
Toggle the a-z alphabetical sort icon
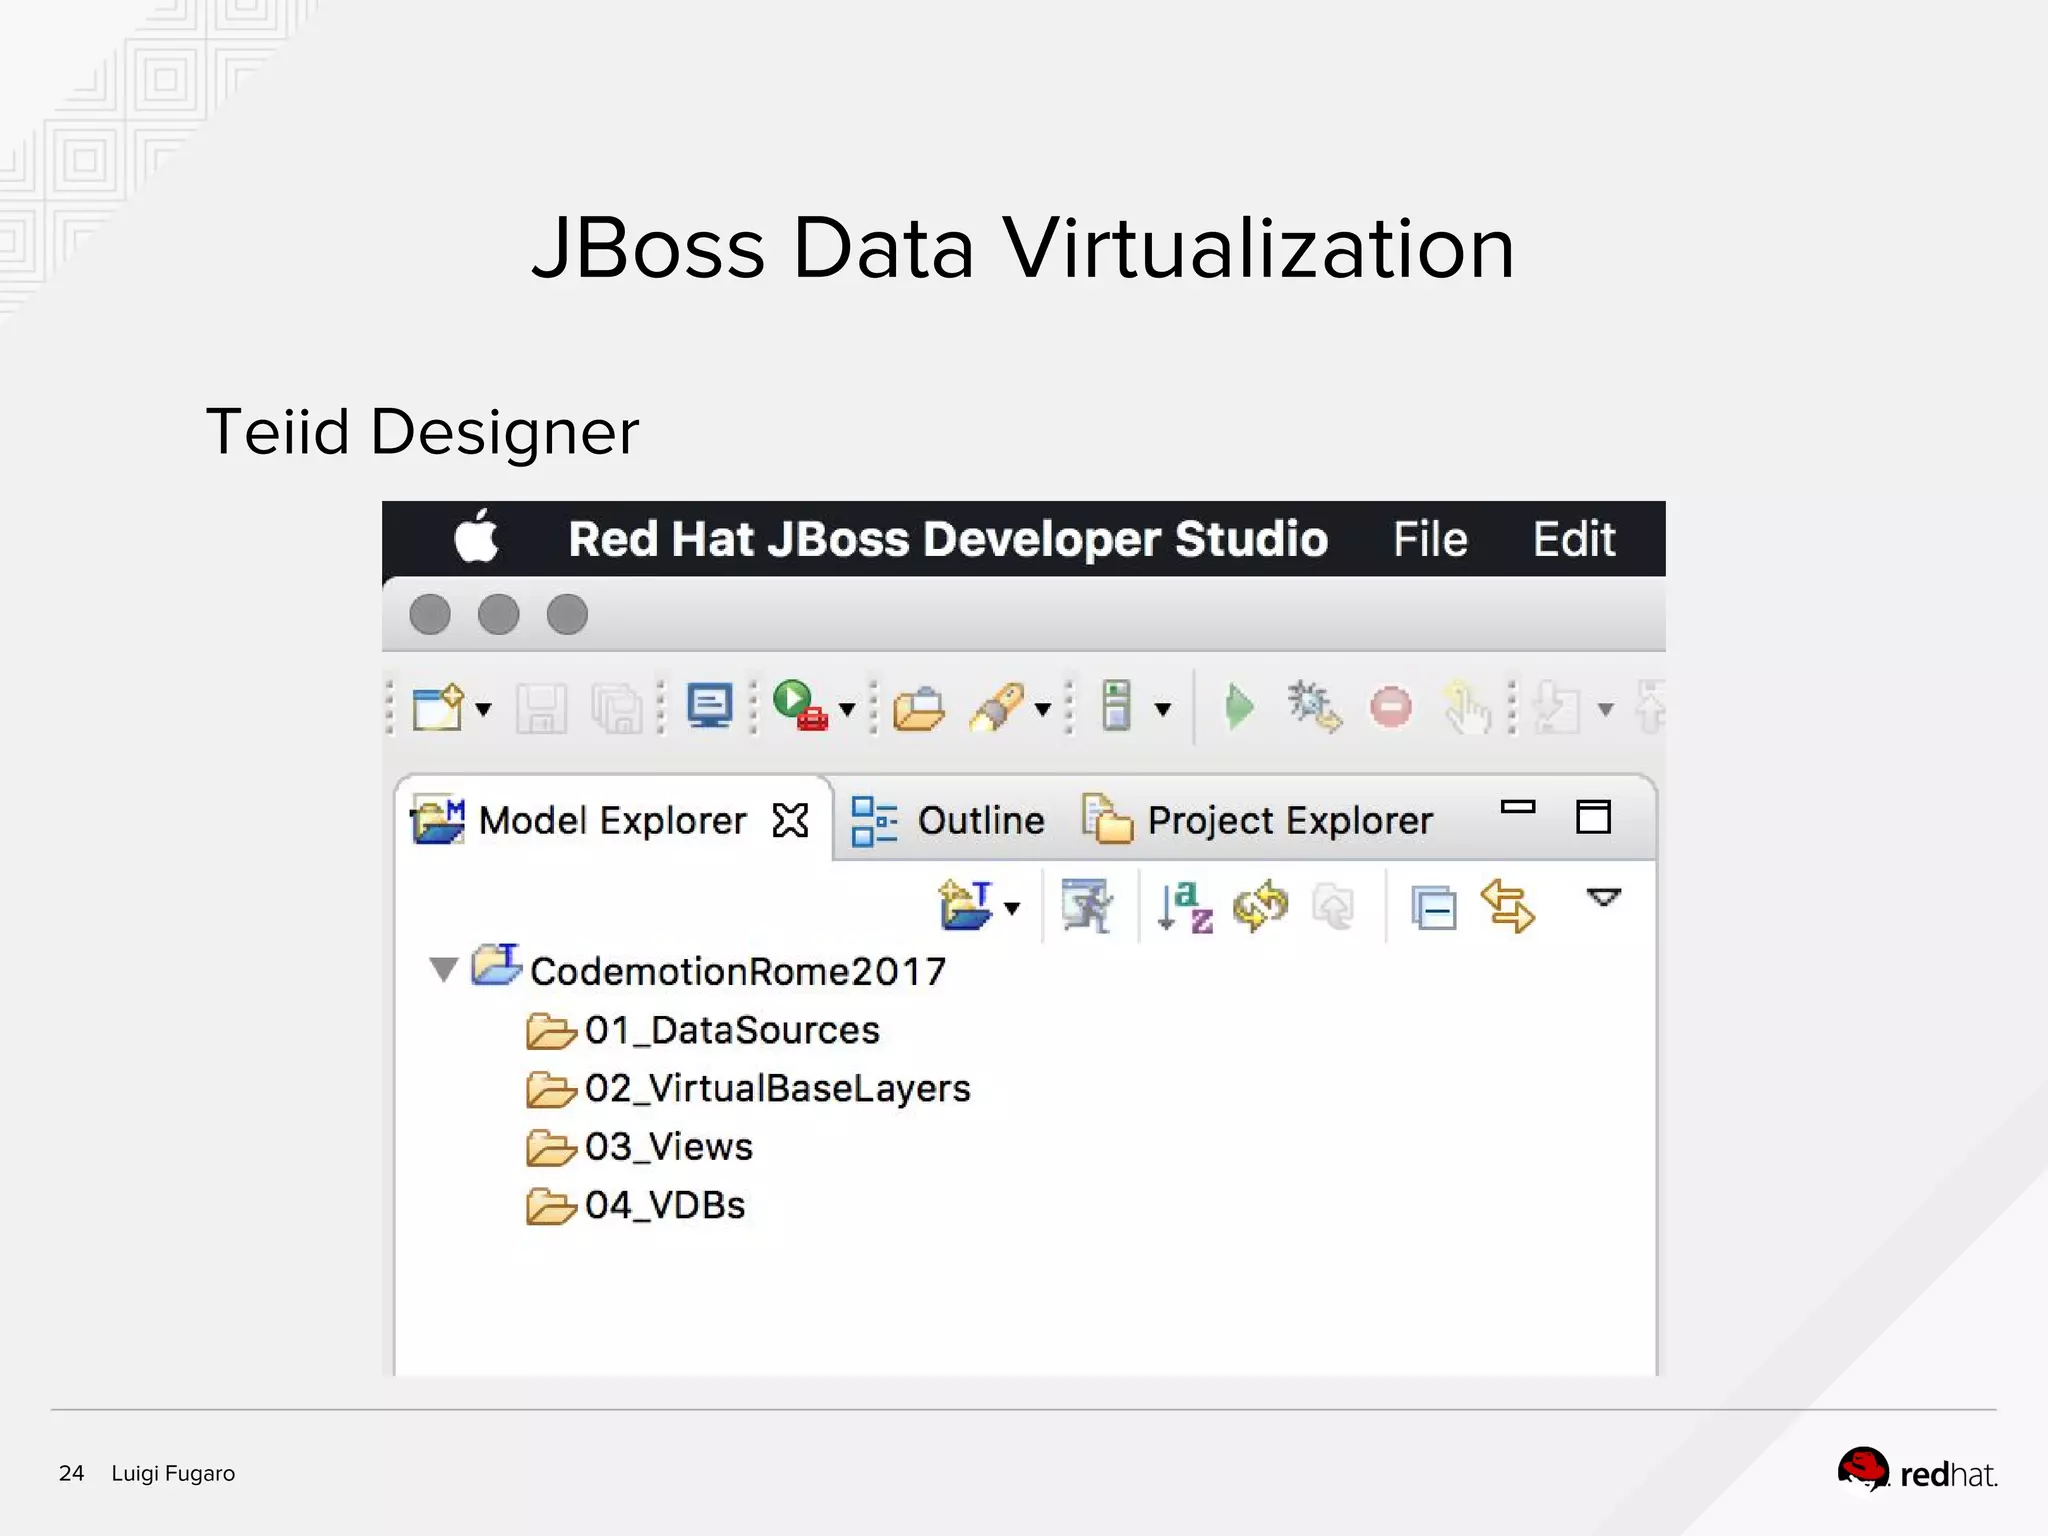(1185, 907)
